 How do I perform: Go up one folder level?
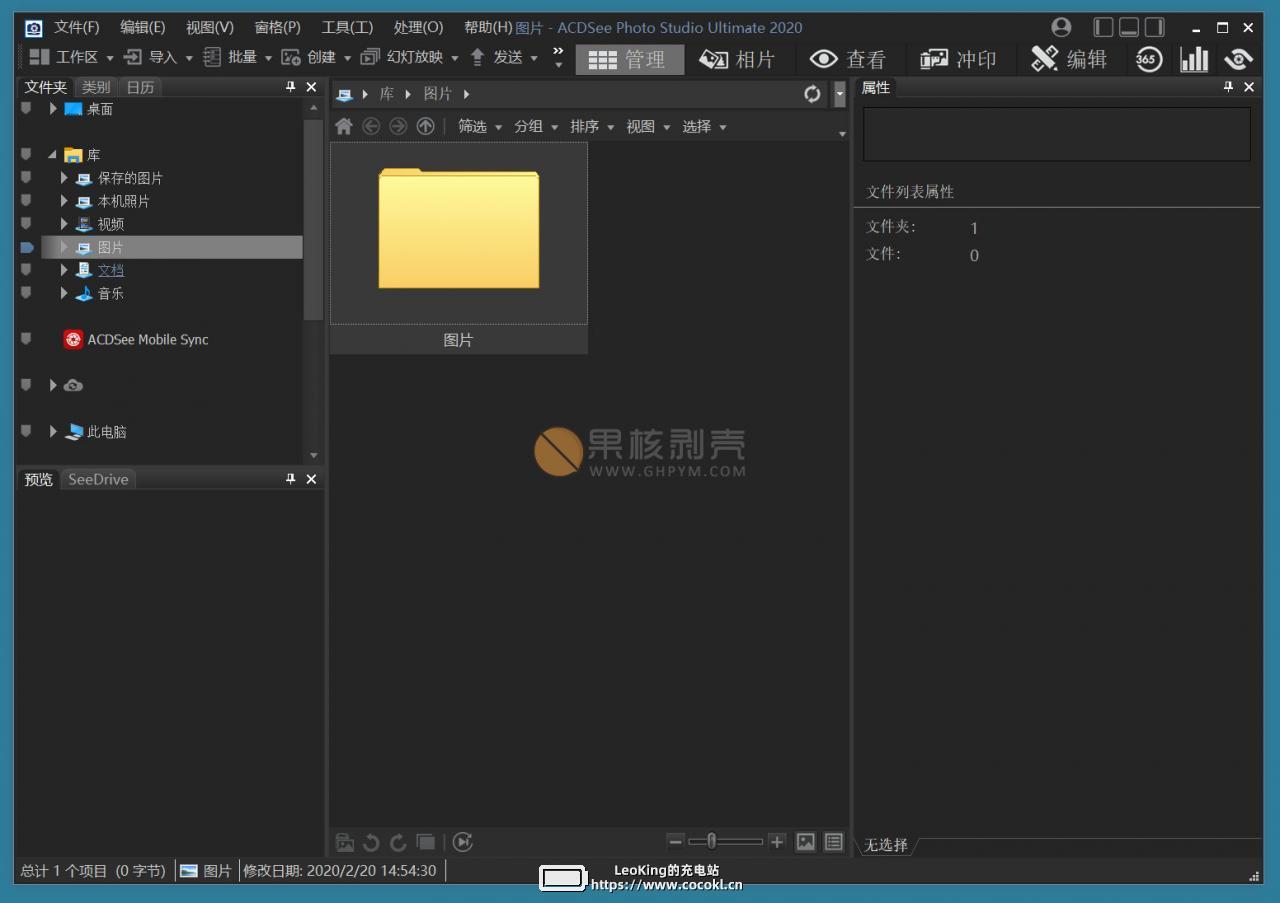425,126
